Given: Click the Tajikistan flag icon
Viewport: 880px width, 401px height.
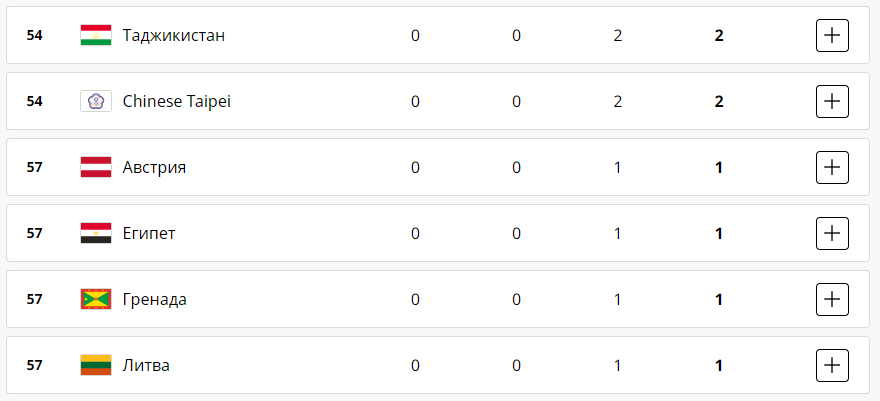Looking at the screenshot, I should pos(96,36).
